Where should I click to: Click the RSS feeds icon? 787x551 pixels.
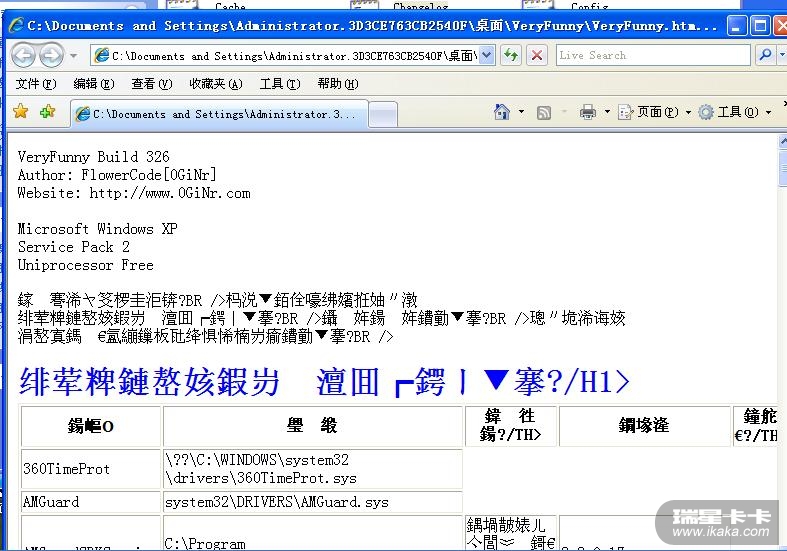click(544, 112)
